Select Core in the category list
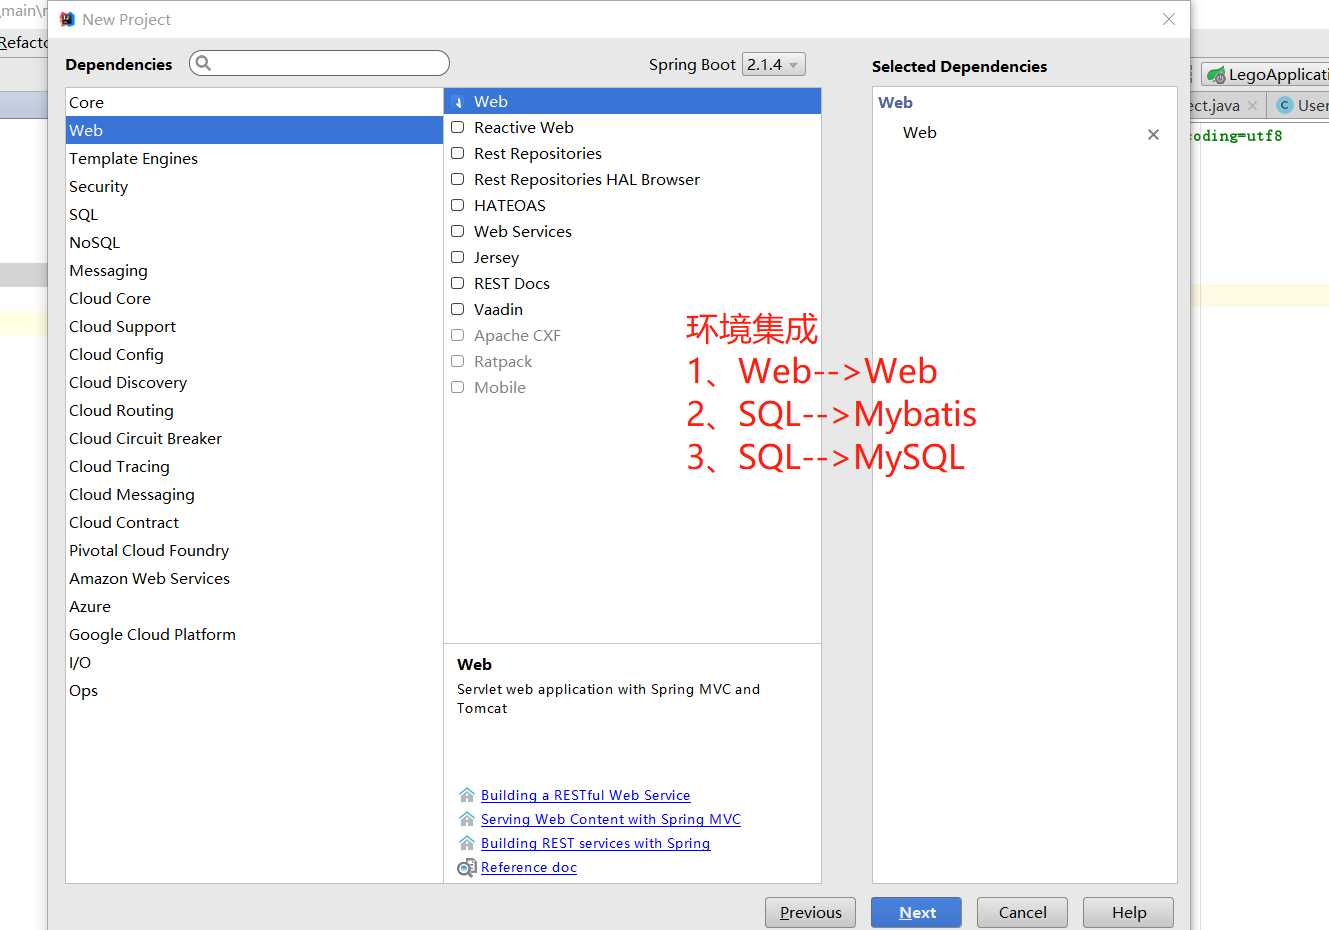The height and width of the screenshot is (930, 1329). click(x=254, y=102)
